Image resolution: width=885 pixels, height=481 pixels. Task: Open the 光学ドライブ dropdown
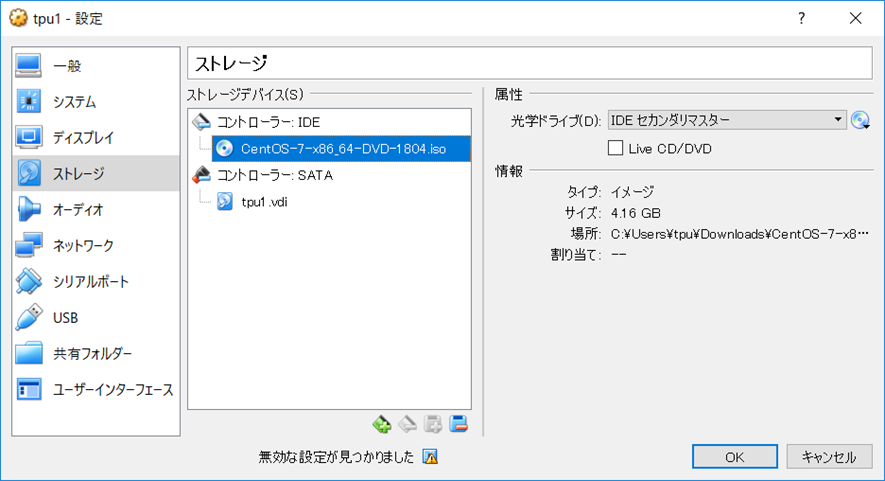(727, 121)
